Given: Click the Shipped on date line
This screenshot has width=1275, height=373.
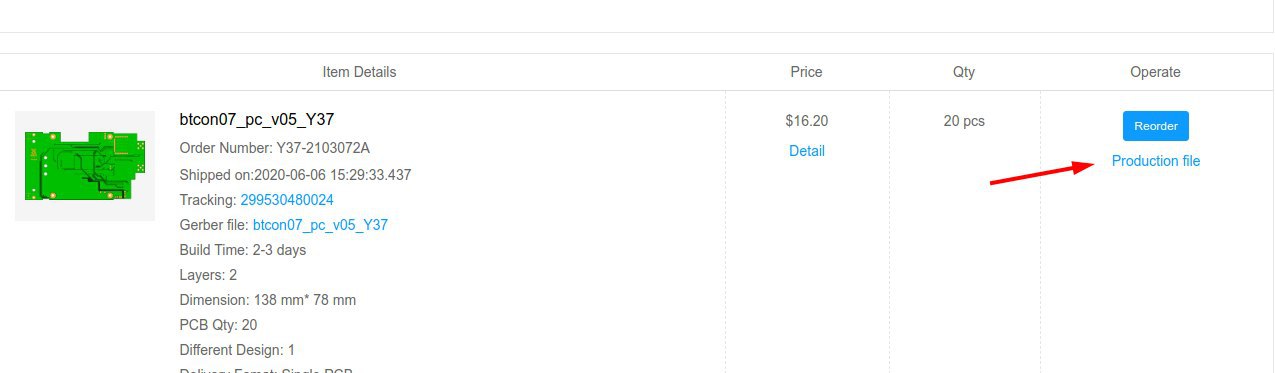Looking at the screenshot, I should point(295,175).
